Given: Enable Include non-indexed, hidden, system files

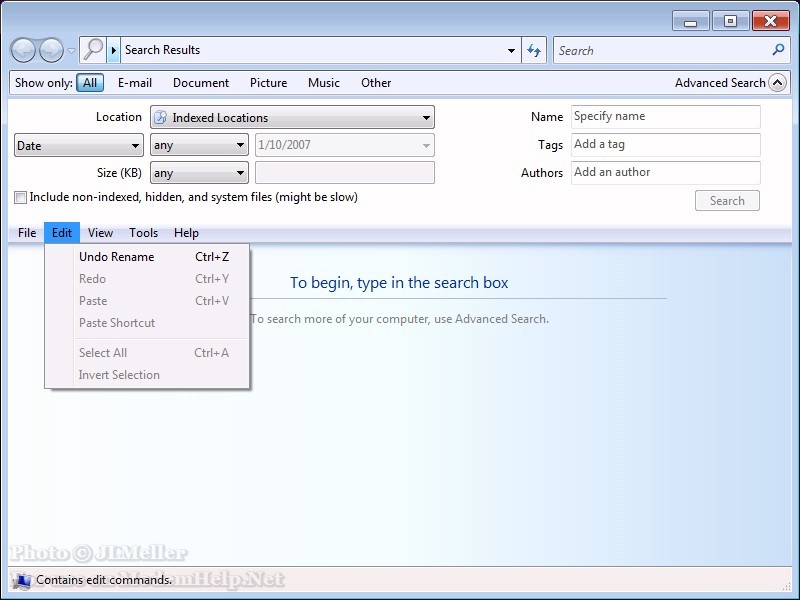Looking at the screenshot, I should (x=21, y=198).
